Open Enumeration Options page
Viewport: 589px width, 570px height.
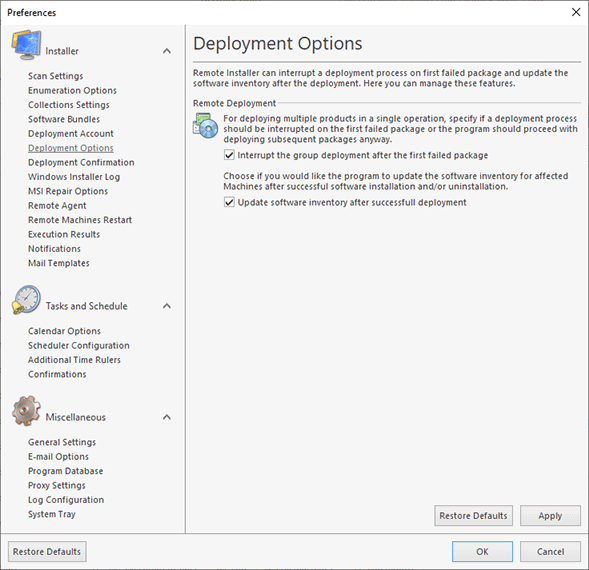[x=72, y=91]
